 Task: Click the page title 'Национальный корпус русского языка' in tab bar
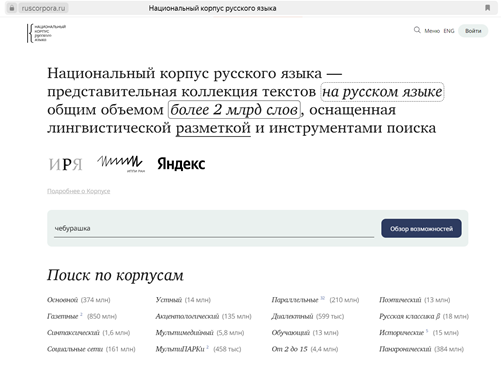pos(212,8)
